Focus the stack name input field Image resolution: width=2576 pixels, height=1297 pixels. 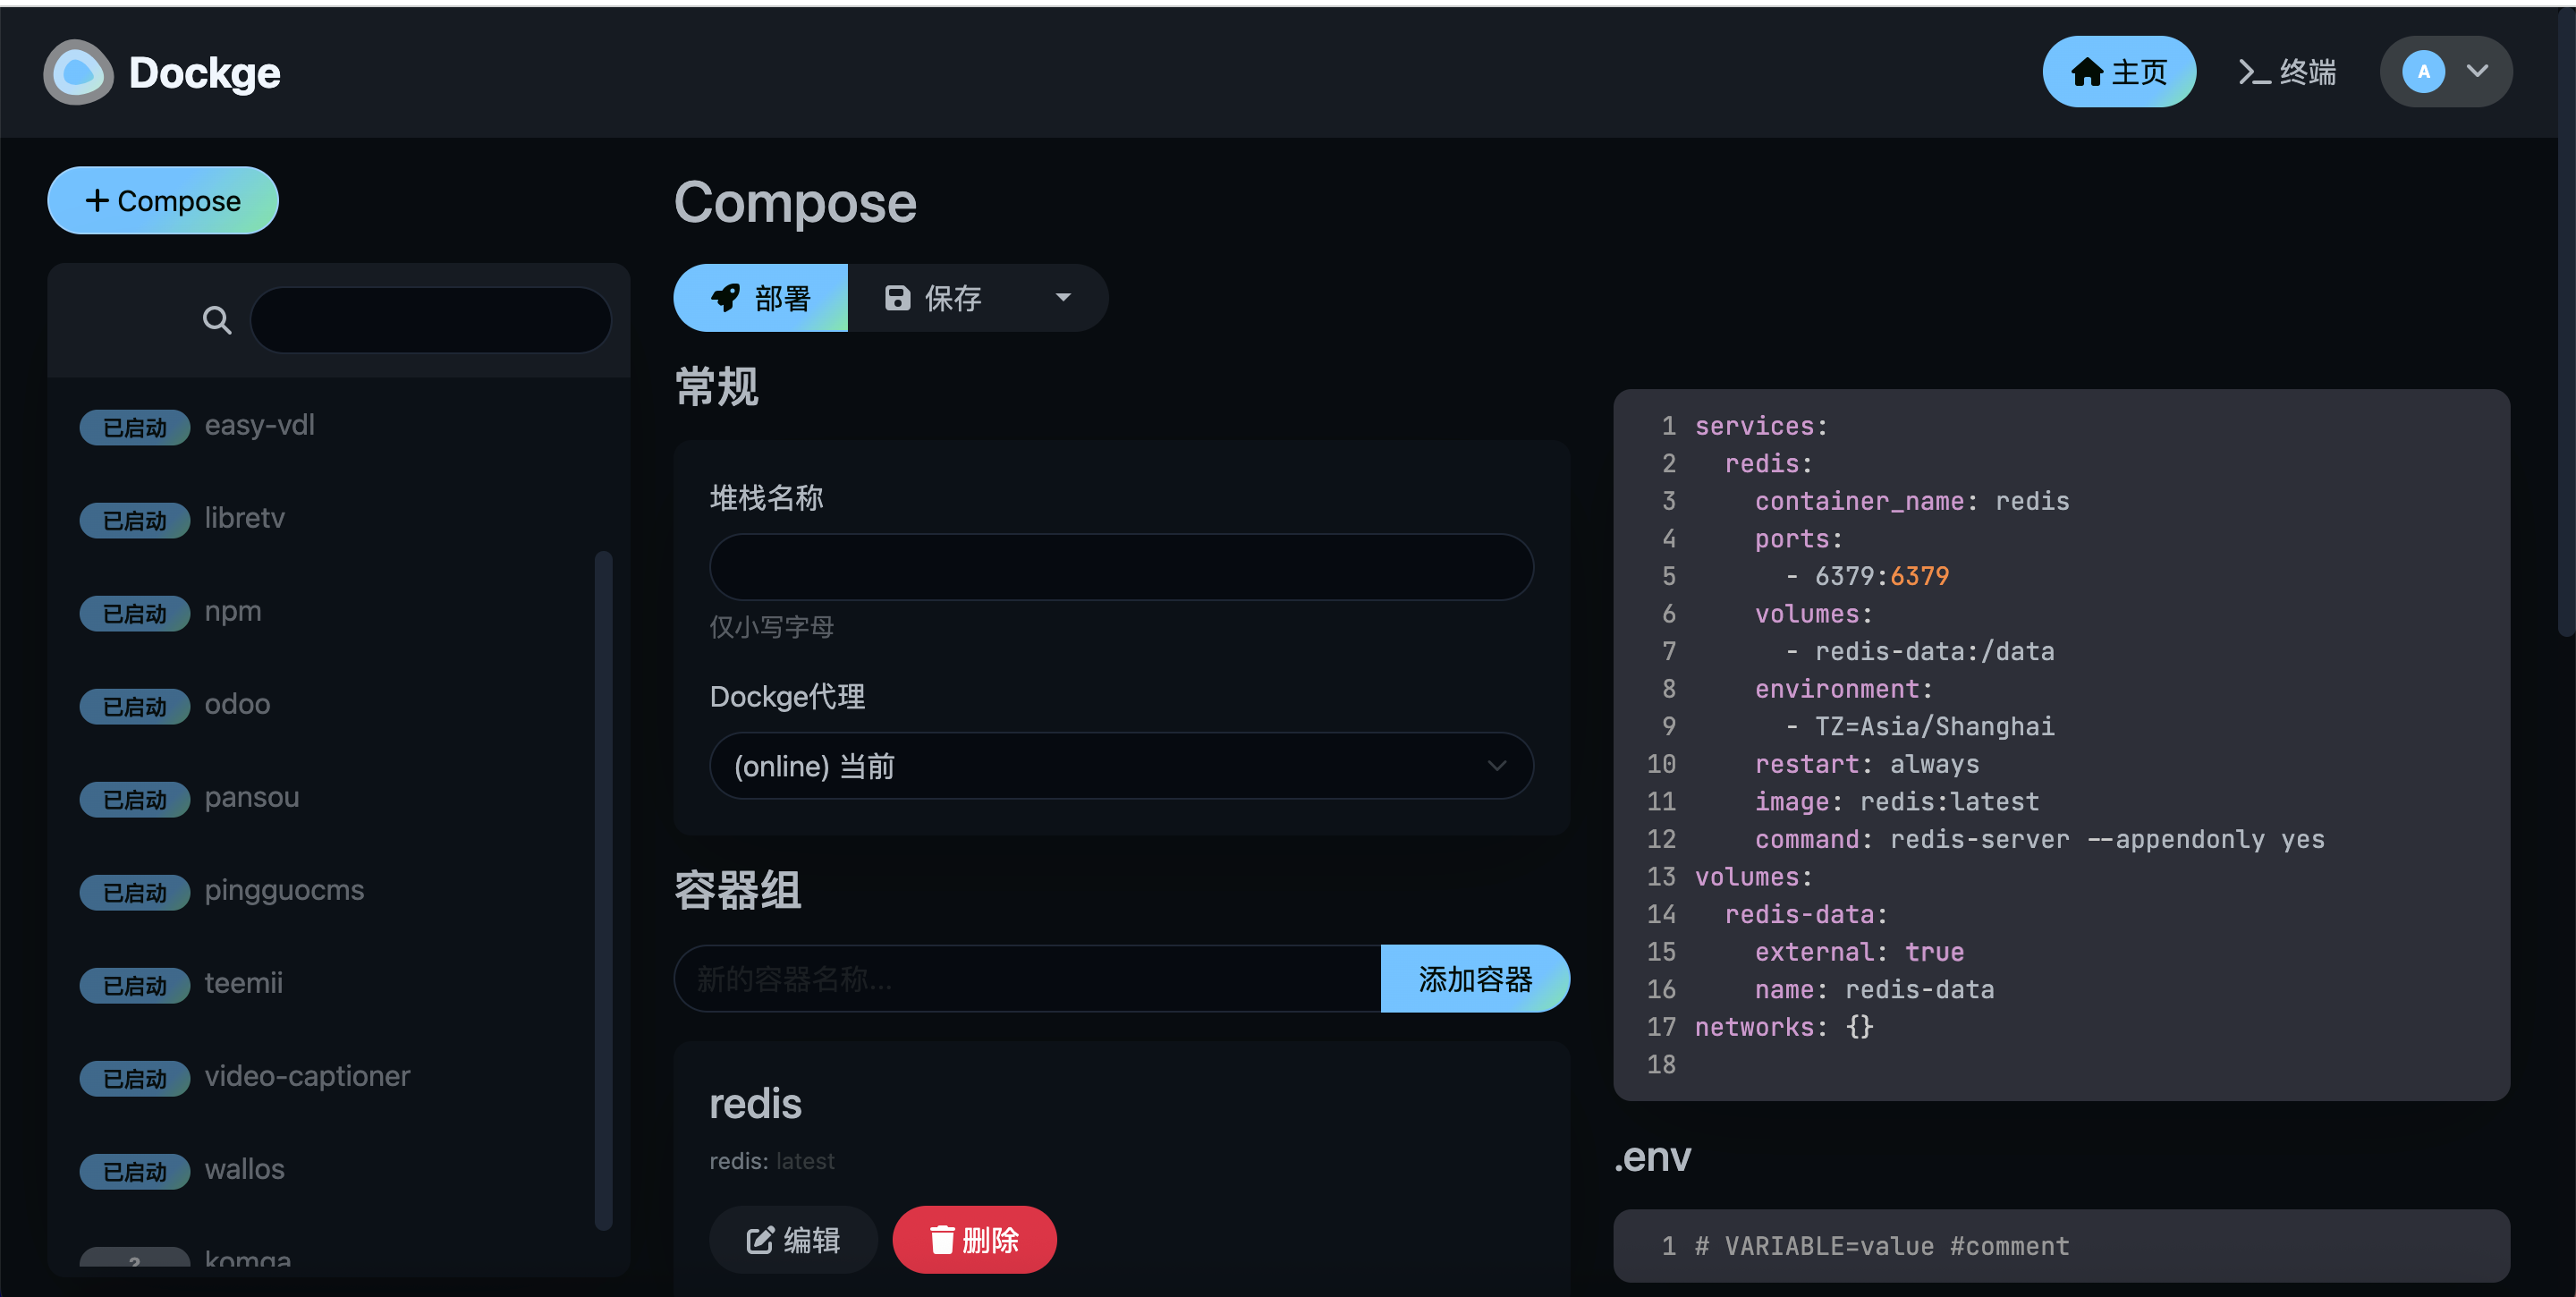[x=1120, y=567]
